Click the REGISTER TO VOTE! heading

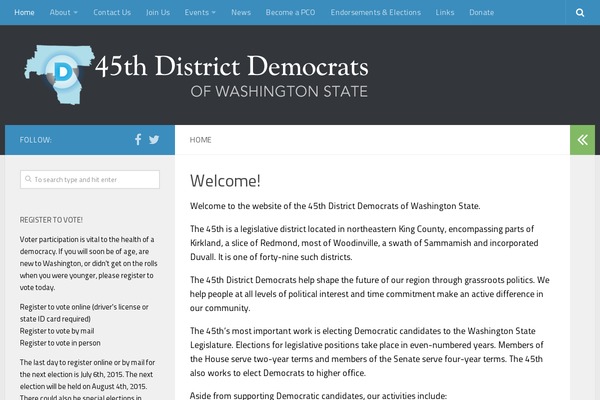[51, 220]
